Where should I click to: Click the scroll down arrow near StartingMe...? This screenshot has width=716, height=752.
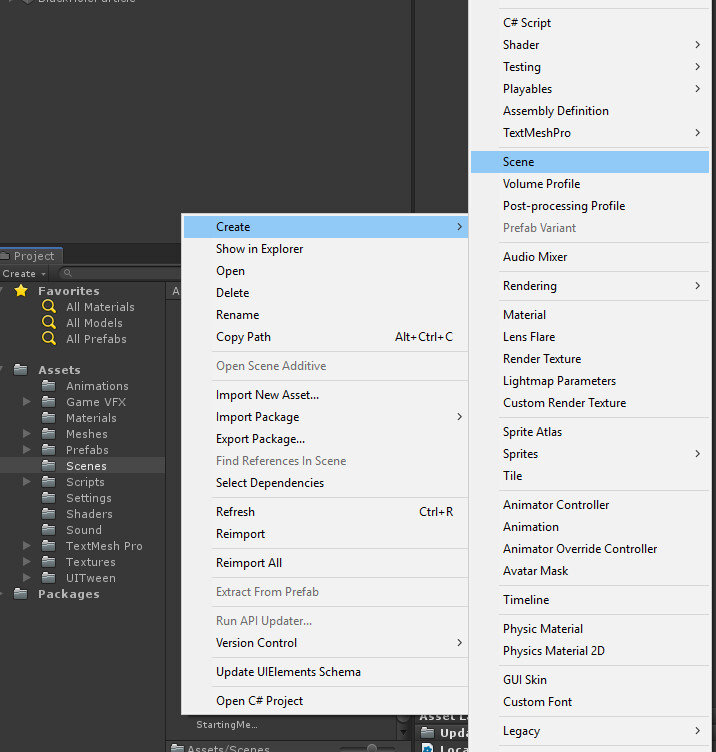(403, 732)
